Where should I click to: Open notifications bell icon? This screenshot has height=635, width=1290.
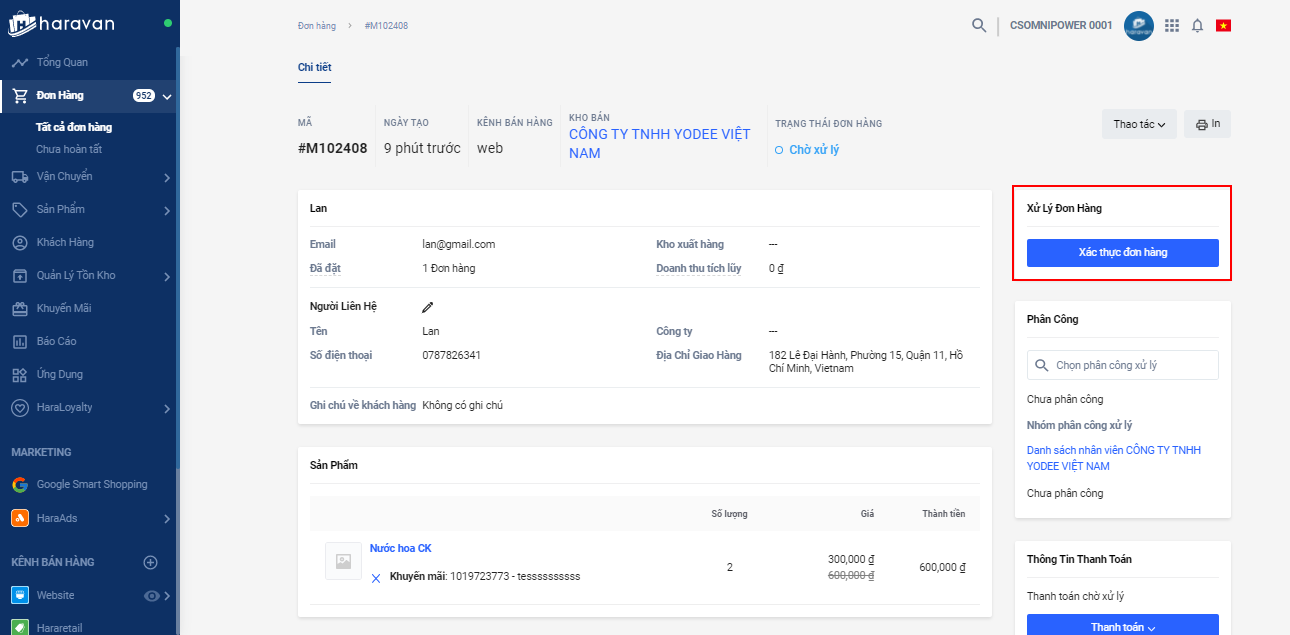click(x=1197, y=25)
